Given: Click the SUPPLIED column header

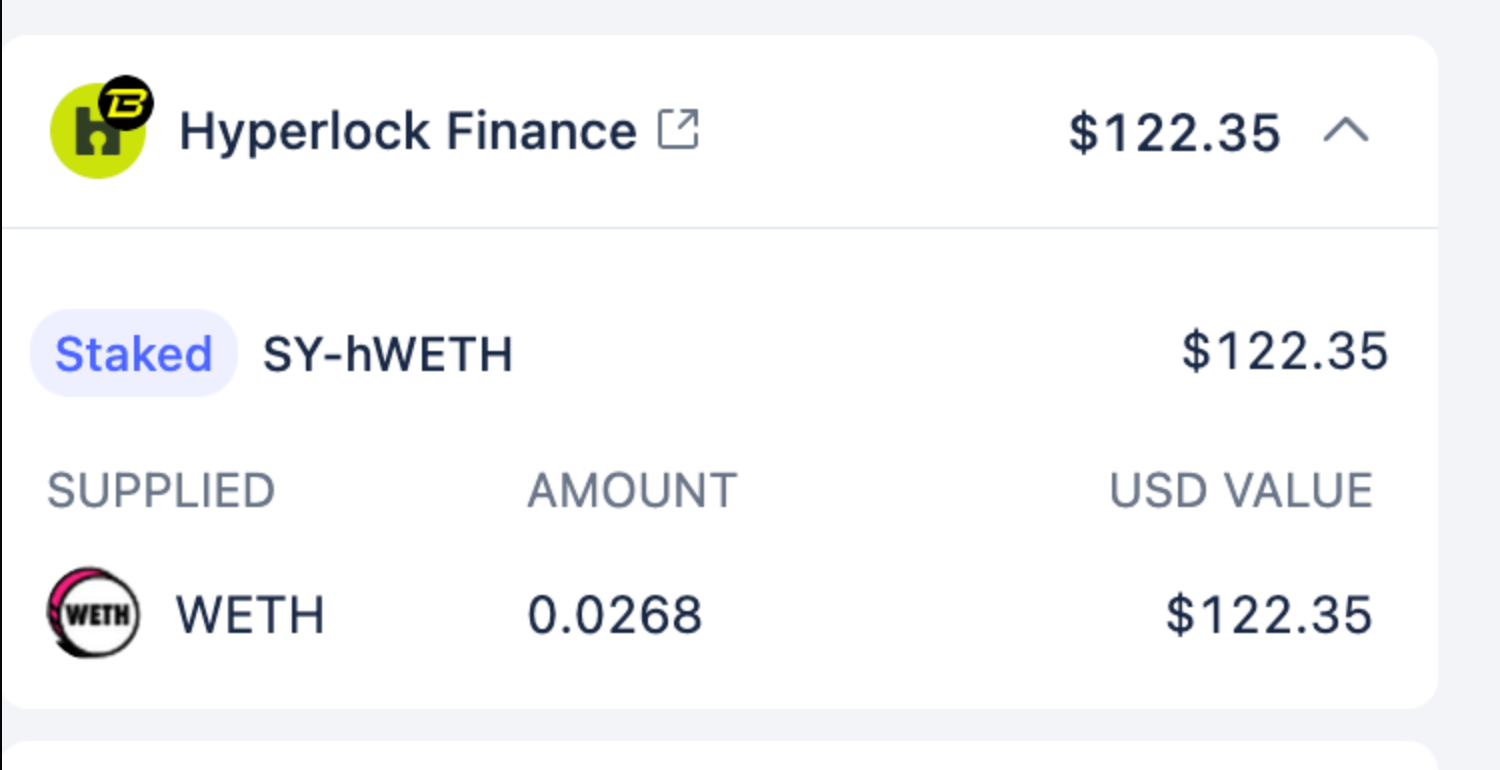Looking at the screenshot, I should [160, 491].
